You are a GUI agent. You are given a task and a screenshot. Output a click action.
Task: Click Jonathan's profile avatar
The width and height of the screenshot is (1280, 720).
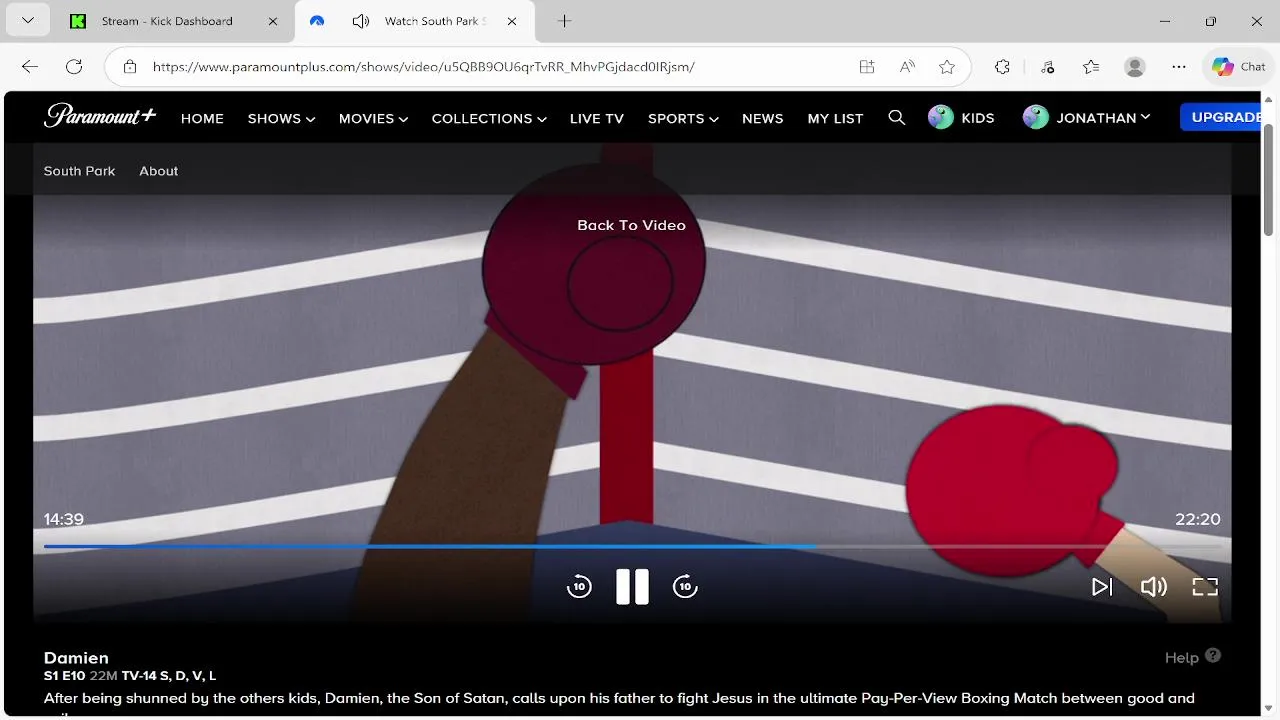click(x=1036, y=117)
